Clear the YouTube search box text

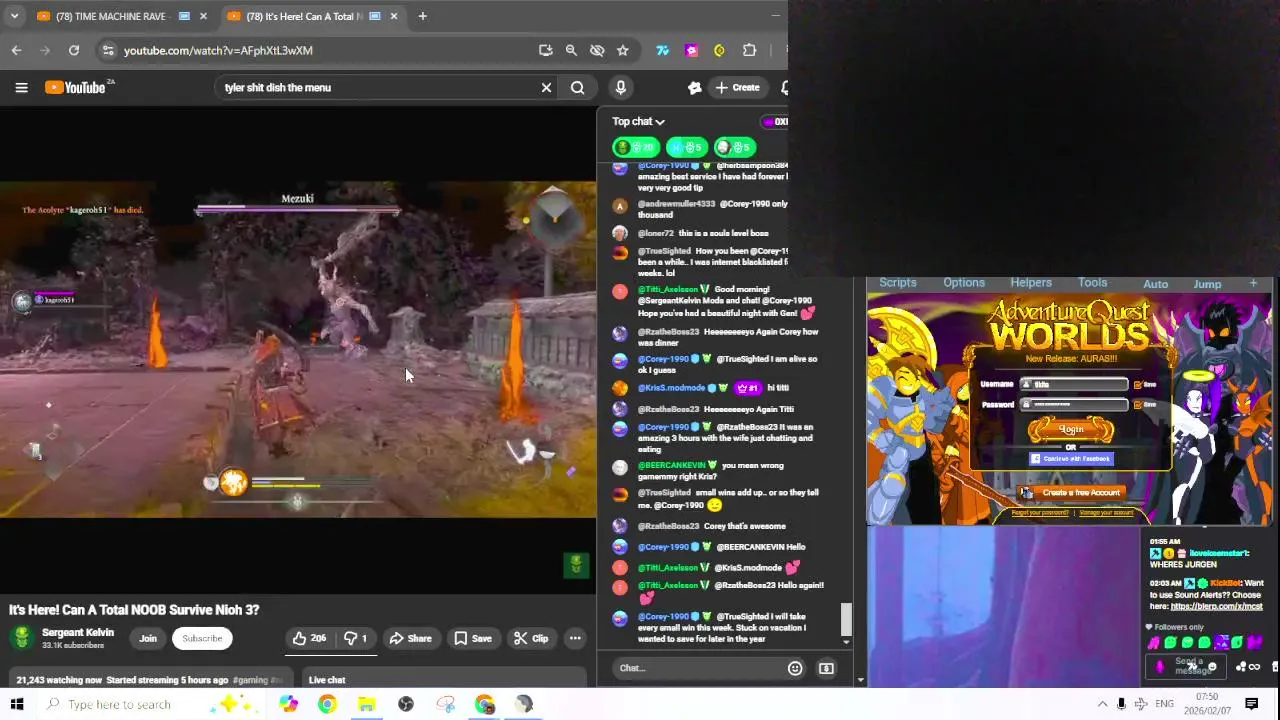tap(546, 88)
